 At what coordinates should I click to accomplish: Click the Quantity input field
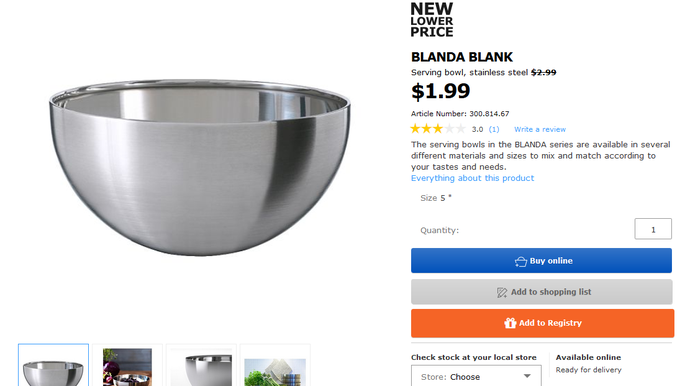[x=653, y=229]
